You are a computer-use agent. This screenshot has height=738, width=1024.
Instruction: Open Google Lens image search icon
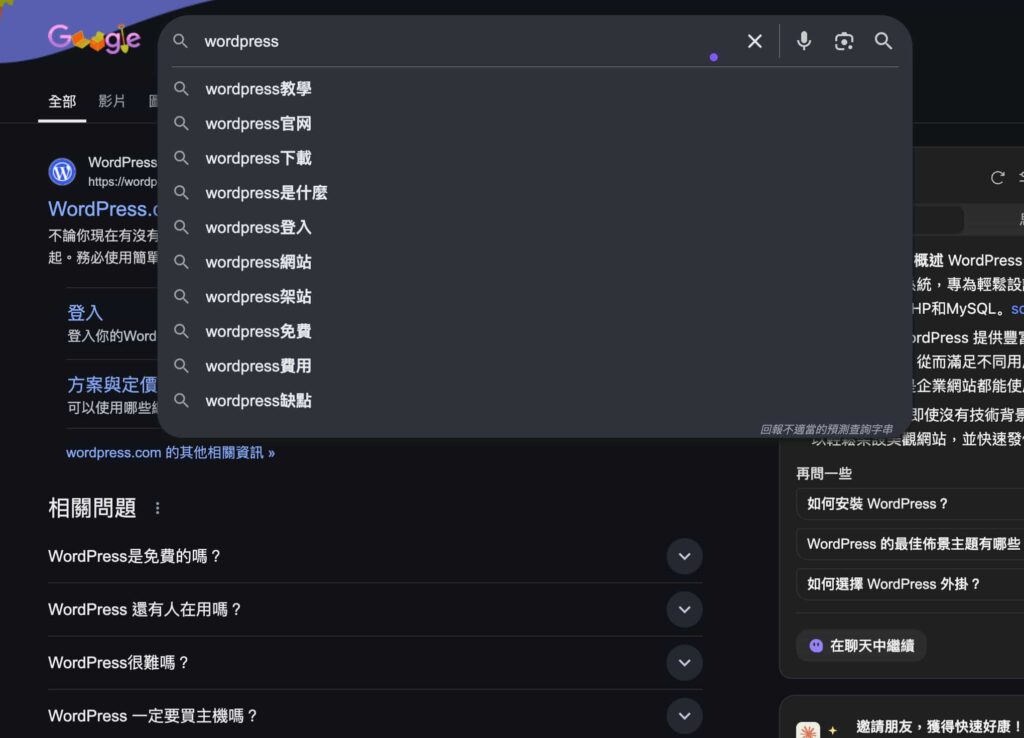click(844, 41)
